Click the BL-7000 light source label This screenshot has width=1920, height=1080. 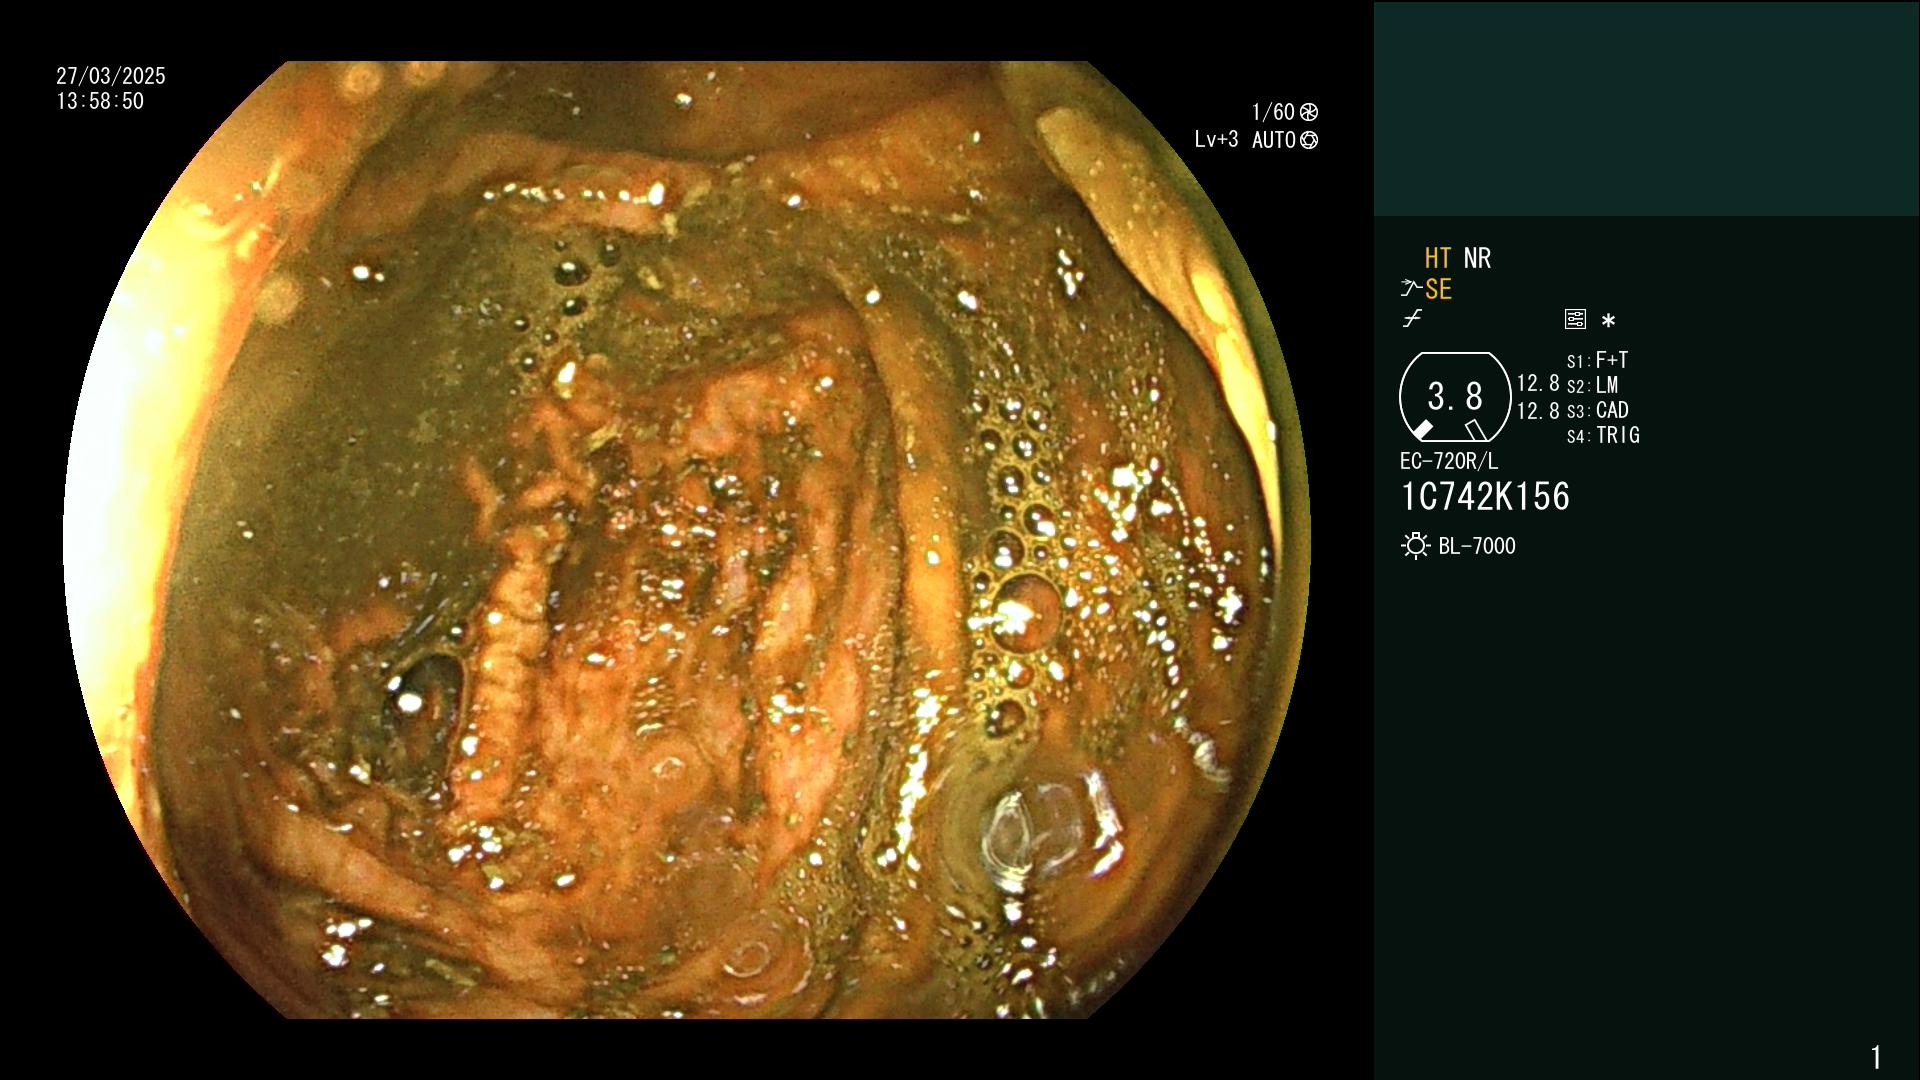pos(1477,546)
